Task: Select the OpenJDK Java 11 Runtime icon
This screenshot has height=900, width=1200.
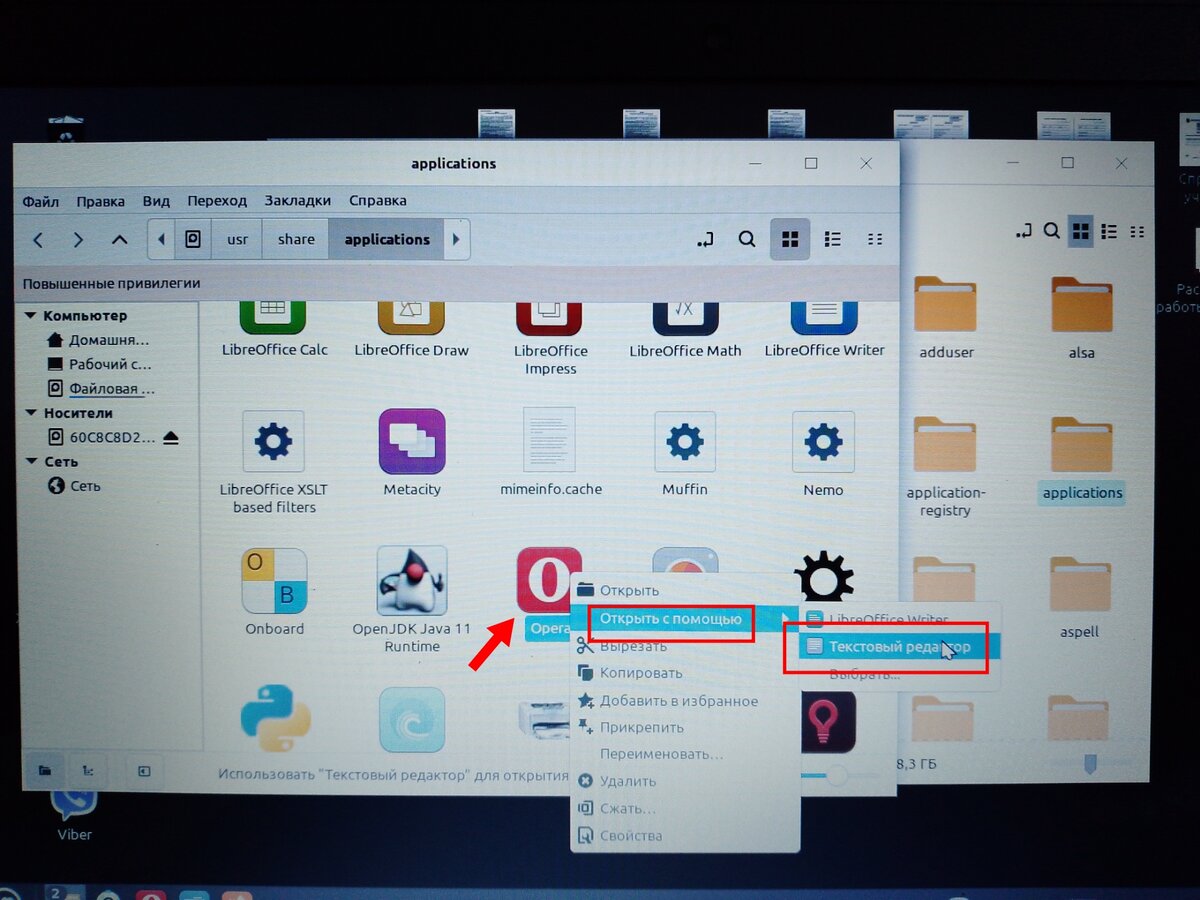Action: 411,580
